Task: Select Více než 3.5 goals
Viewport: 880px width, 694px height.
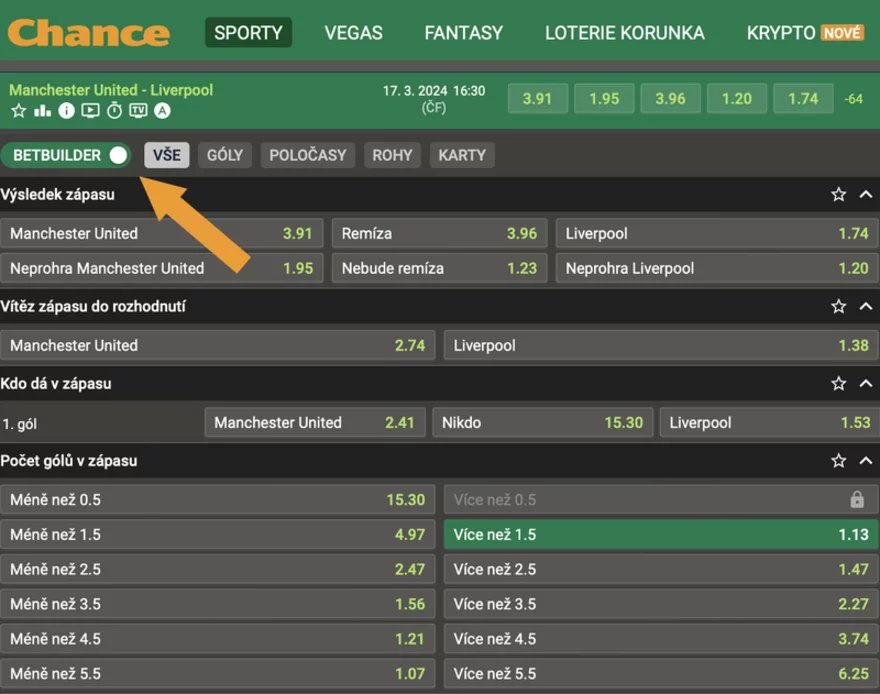Action: (662, 604)
